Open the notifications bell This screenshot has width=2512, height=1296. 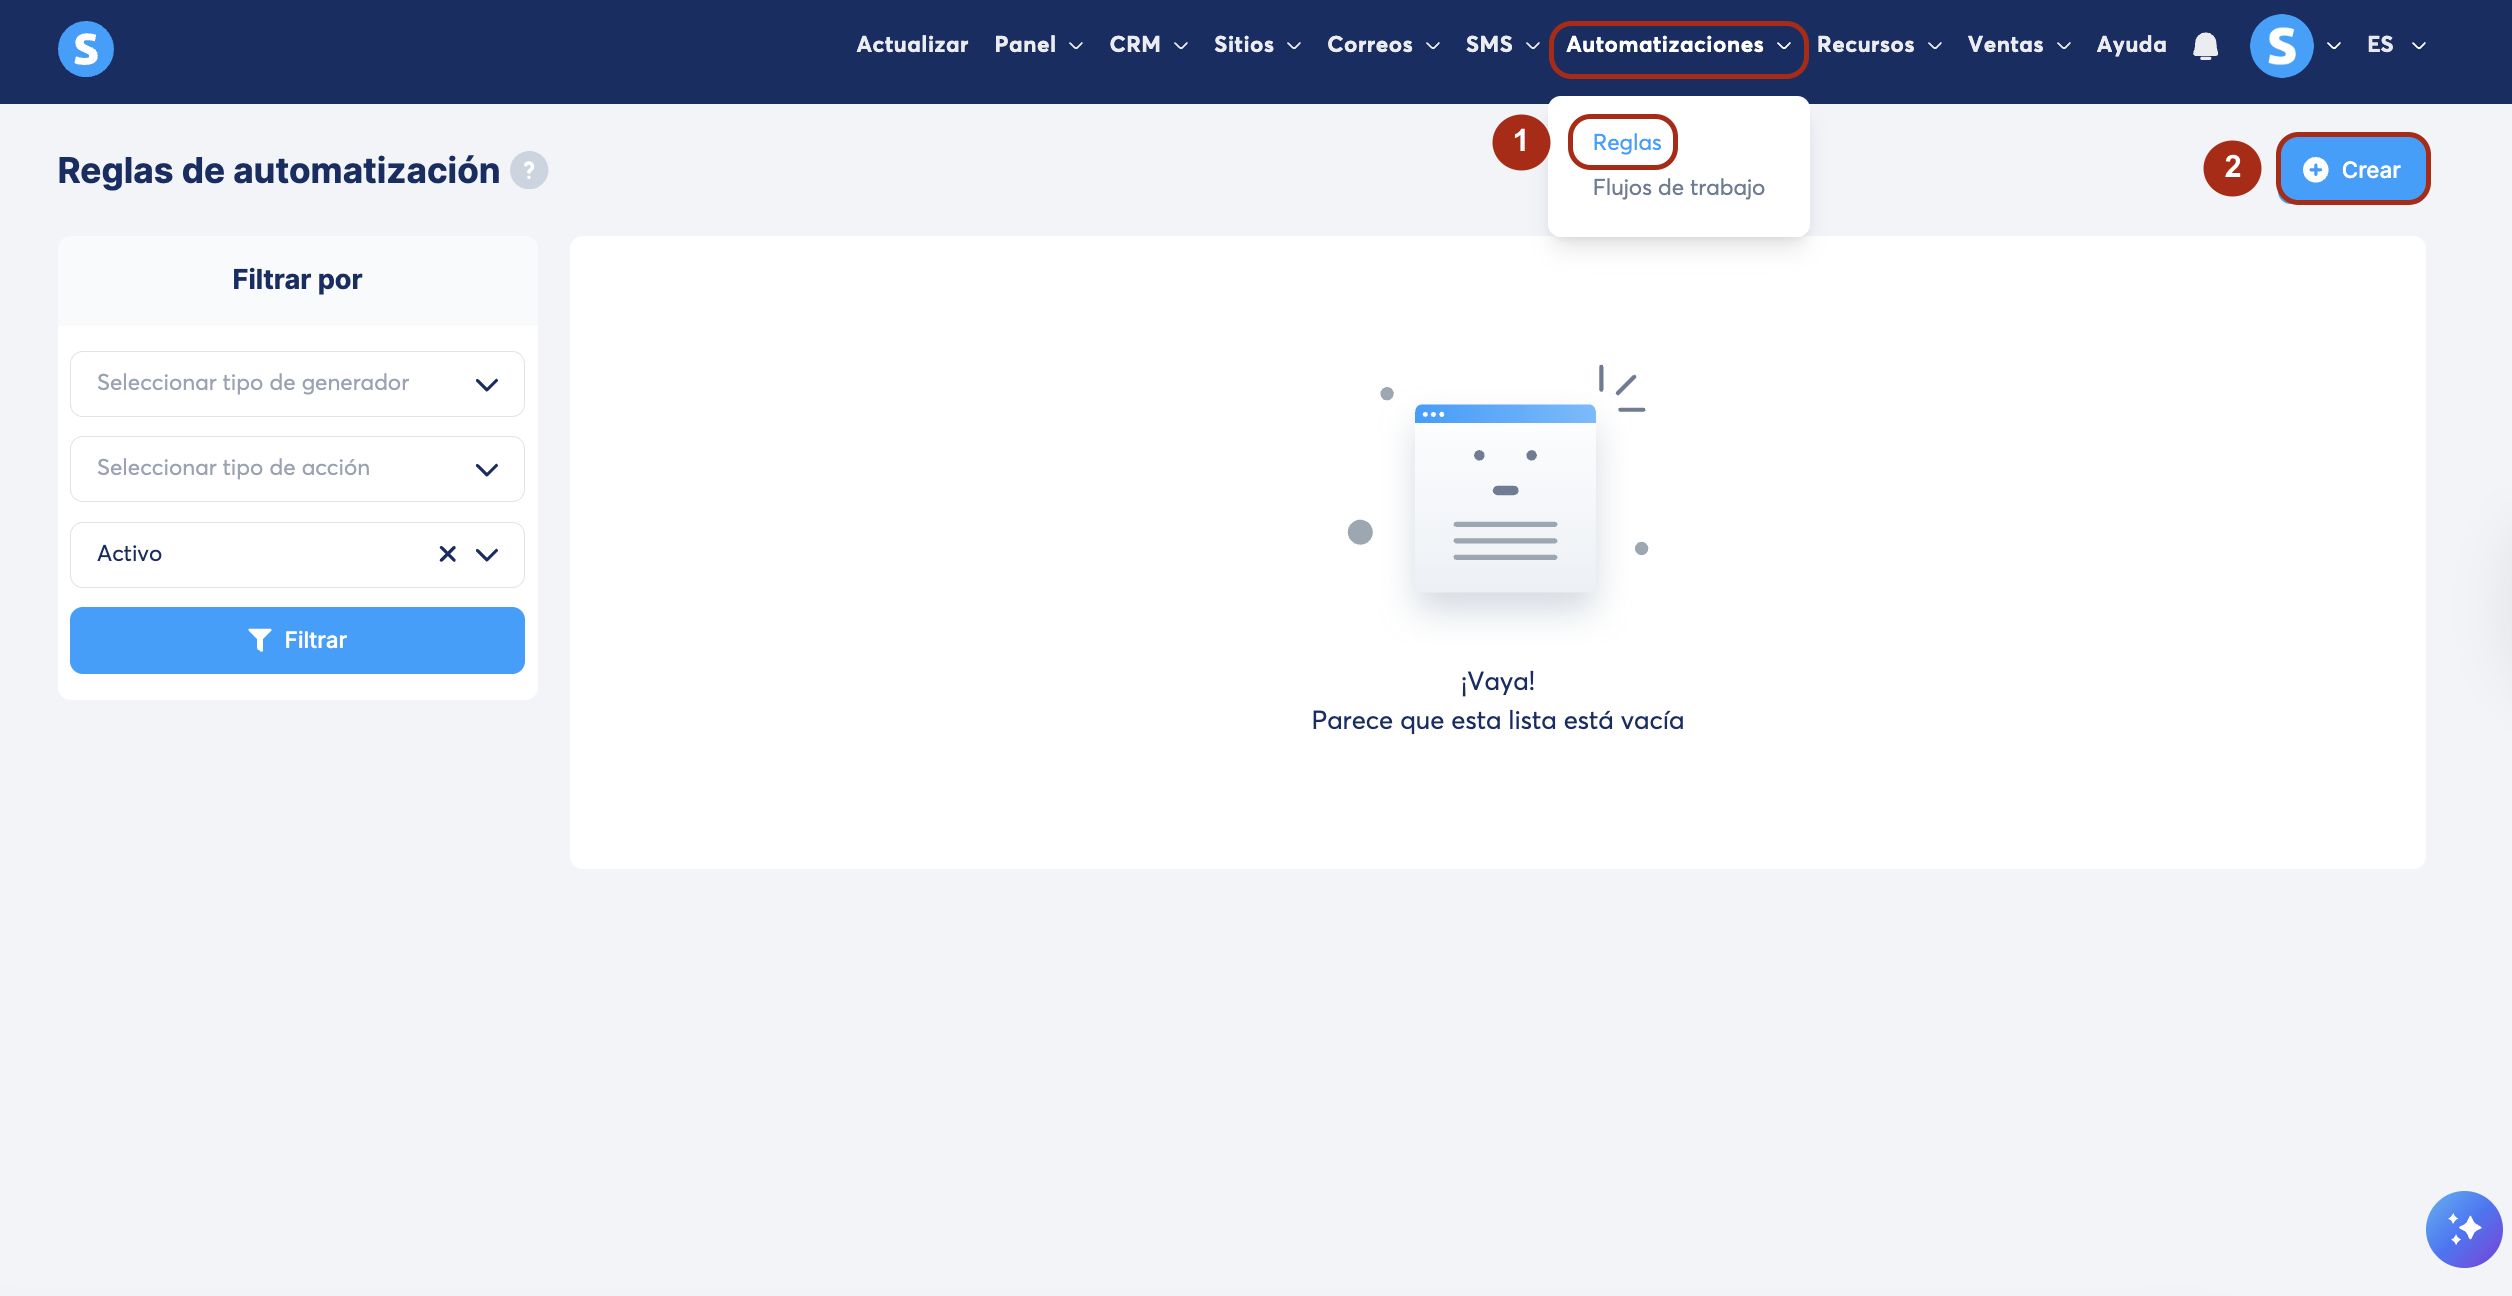(2205, 46)
